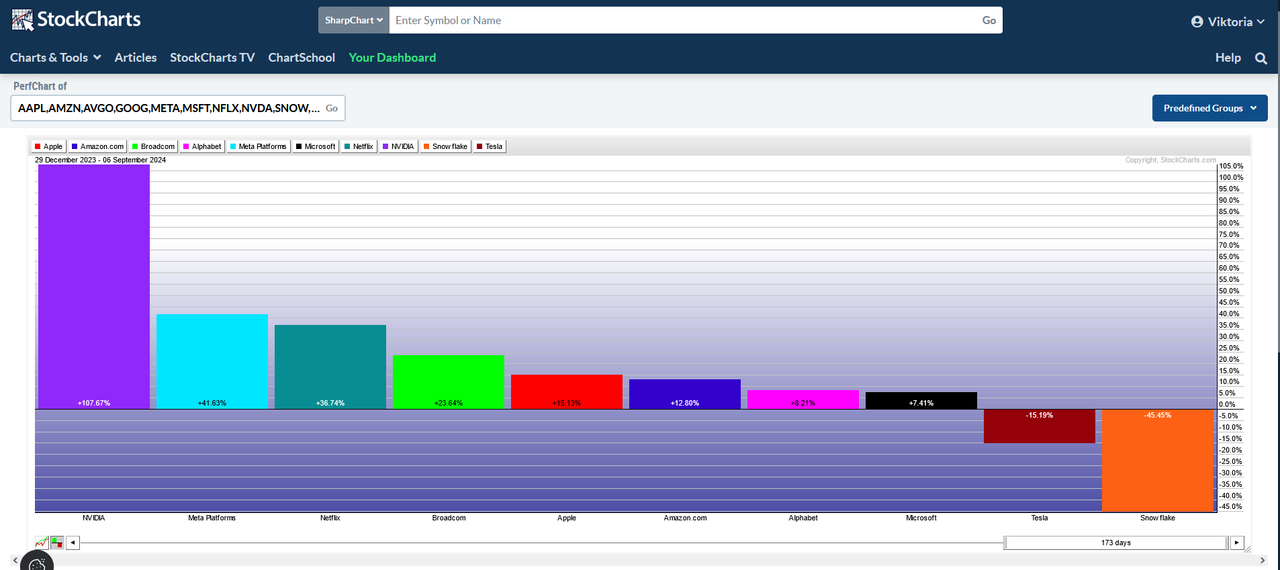The image size is (1280, 570).
Task: Toggle Netflix in the chart legend
Action: 358,146
